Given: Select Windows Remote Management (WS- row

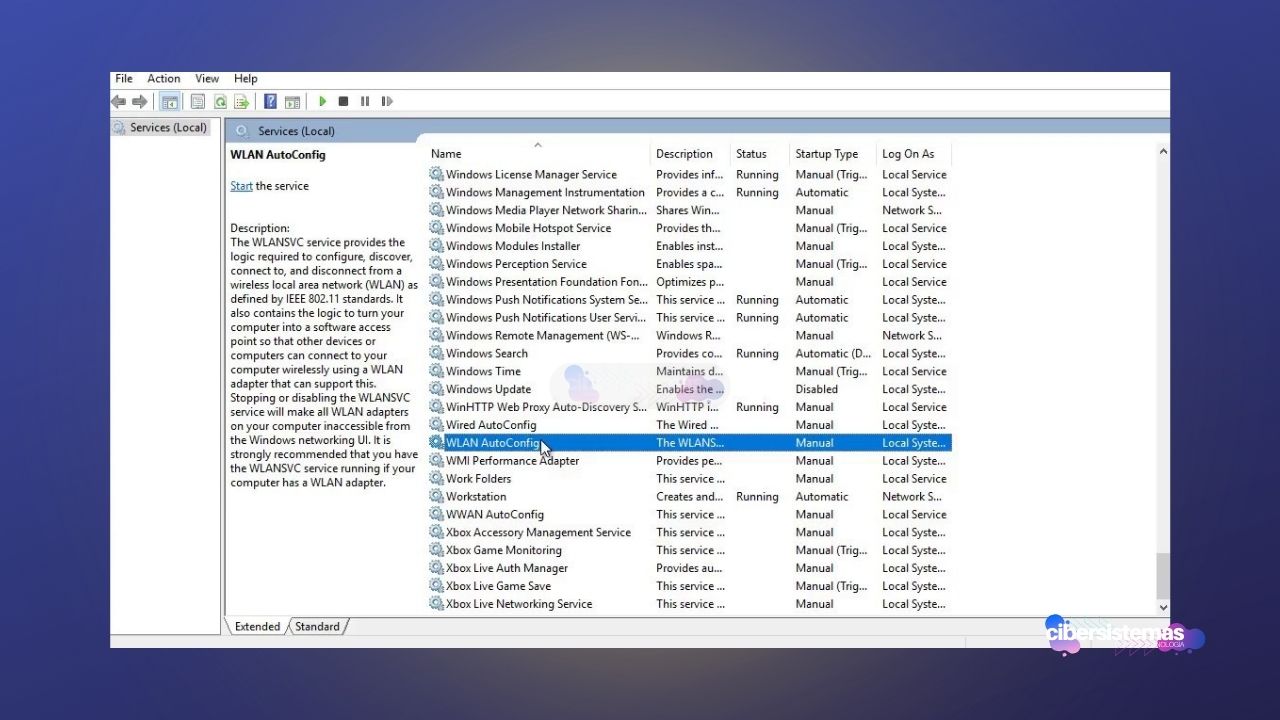Looking at the screenshot, I should click(x=689, y=336).
